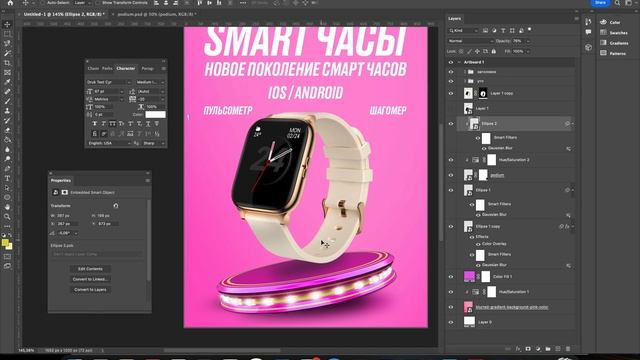Open the Comments panel icon
This screenshot has width=640, height=360.
tap(588, 32)
